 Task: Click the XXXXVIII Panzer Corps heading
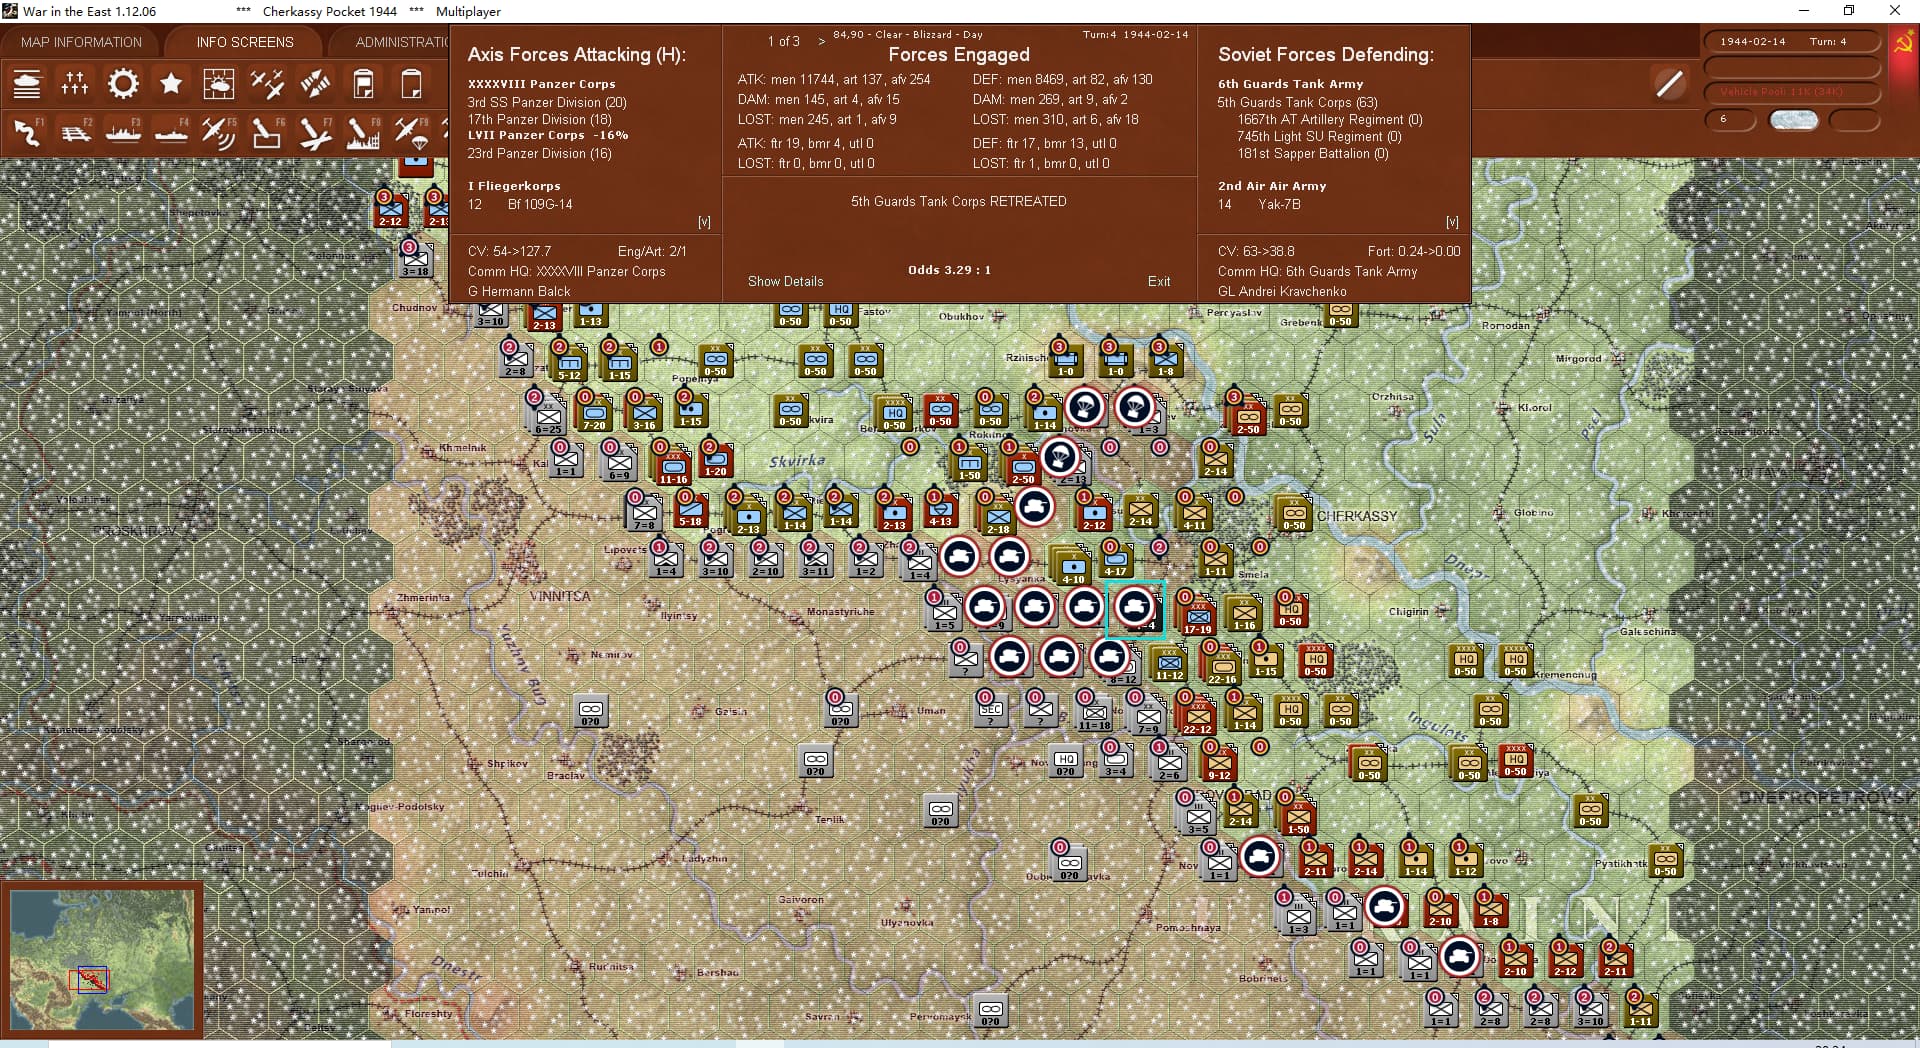pos(542,84)
